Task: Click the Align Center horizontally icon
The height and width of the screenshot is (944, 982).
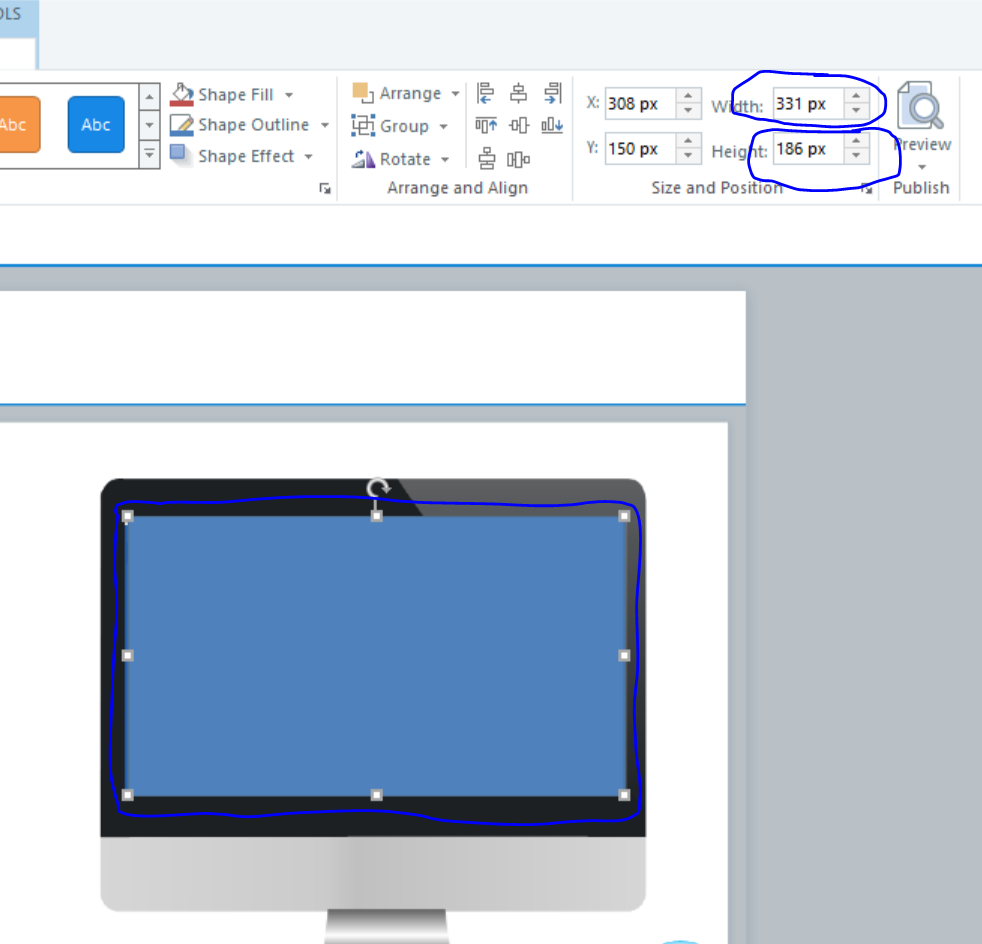Action: tap(519, 93)
